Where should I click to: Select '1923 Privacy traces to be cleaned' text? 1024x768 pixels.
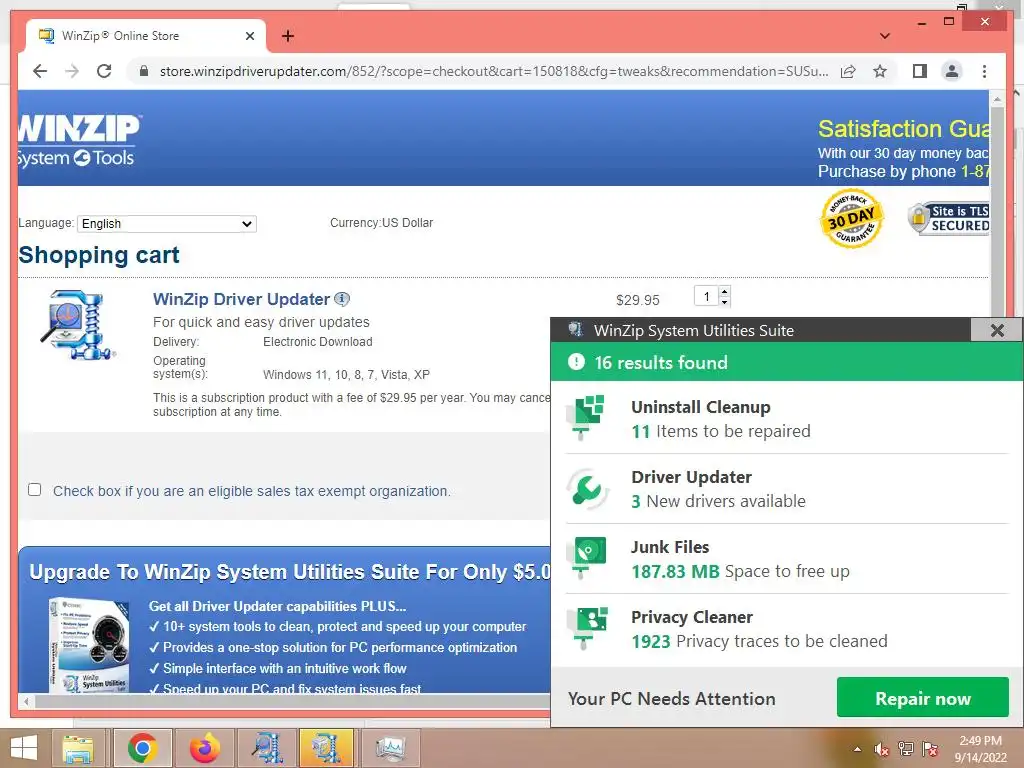[759, 641]
